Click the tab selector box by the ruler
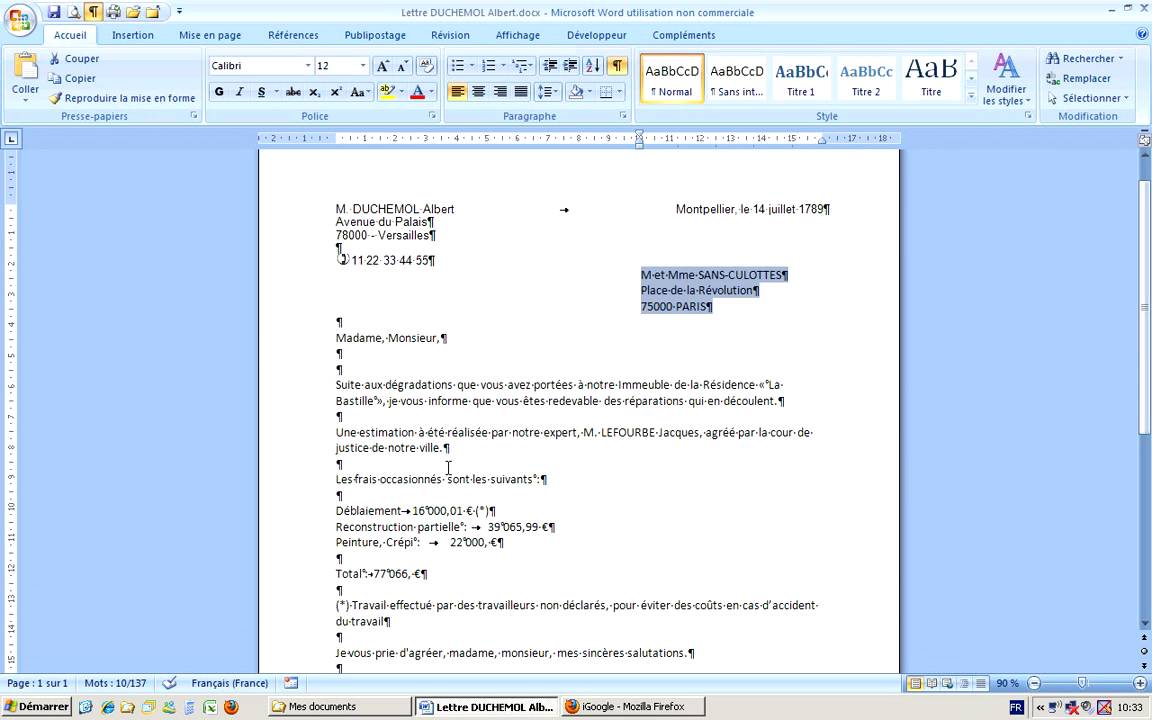1152x720 pixels. [12, 138]
